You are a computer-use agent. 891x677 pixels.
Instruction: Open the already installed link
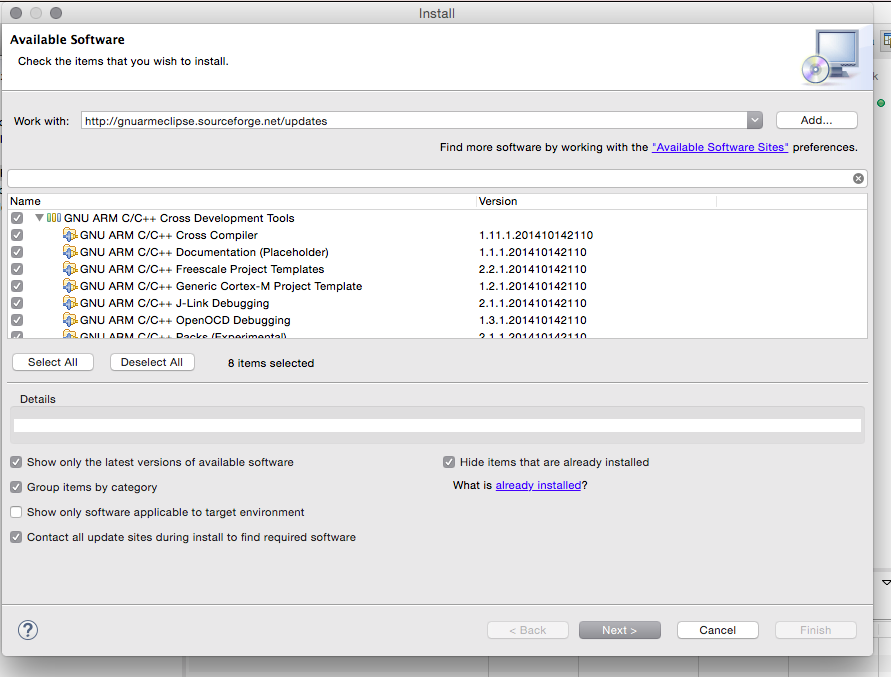[x=538, y=485]
